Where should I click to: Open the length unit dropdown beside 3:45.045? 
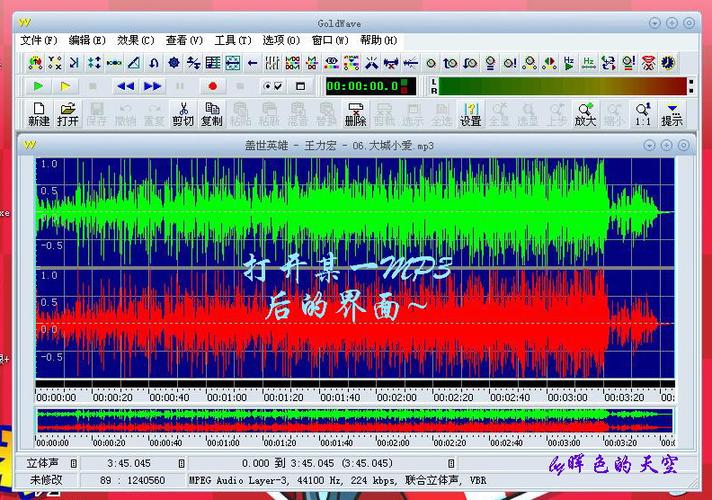[181, 463]
